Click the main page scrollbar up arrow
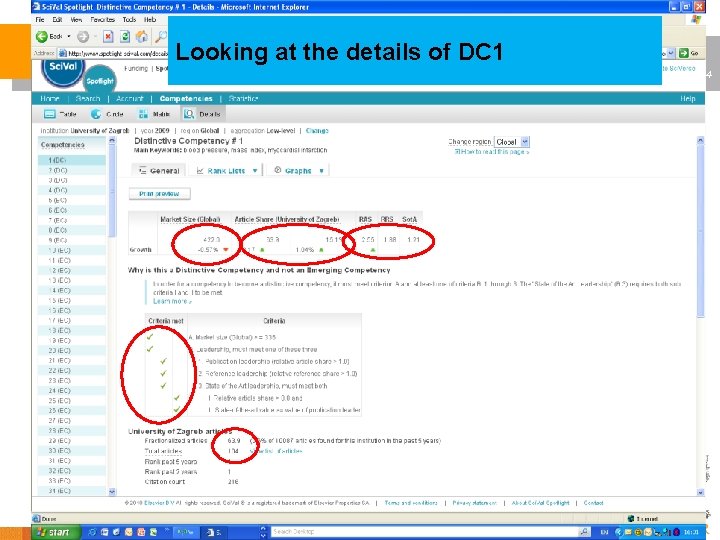720x540 pixels. tap(700, 141)
